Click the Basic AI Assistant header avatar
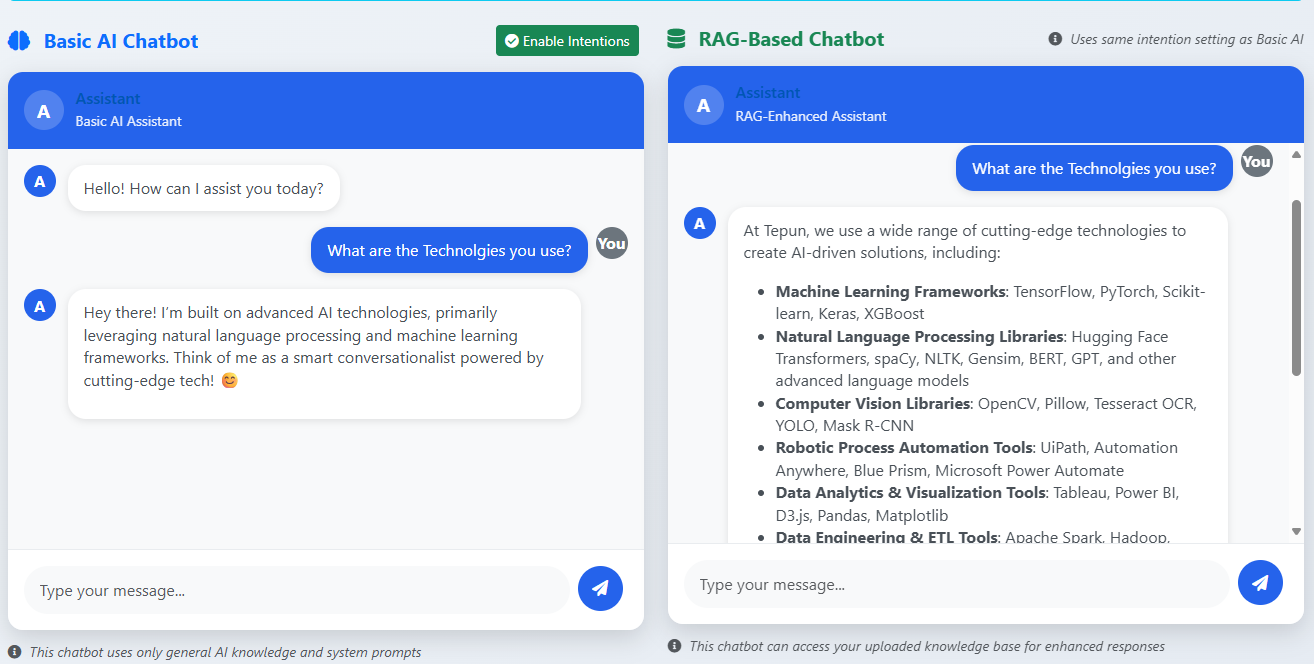Screen dimensions: 1314x664 point(43,111)
